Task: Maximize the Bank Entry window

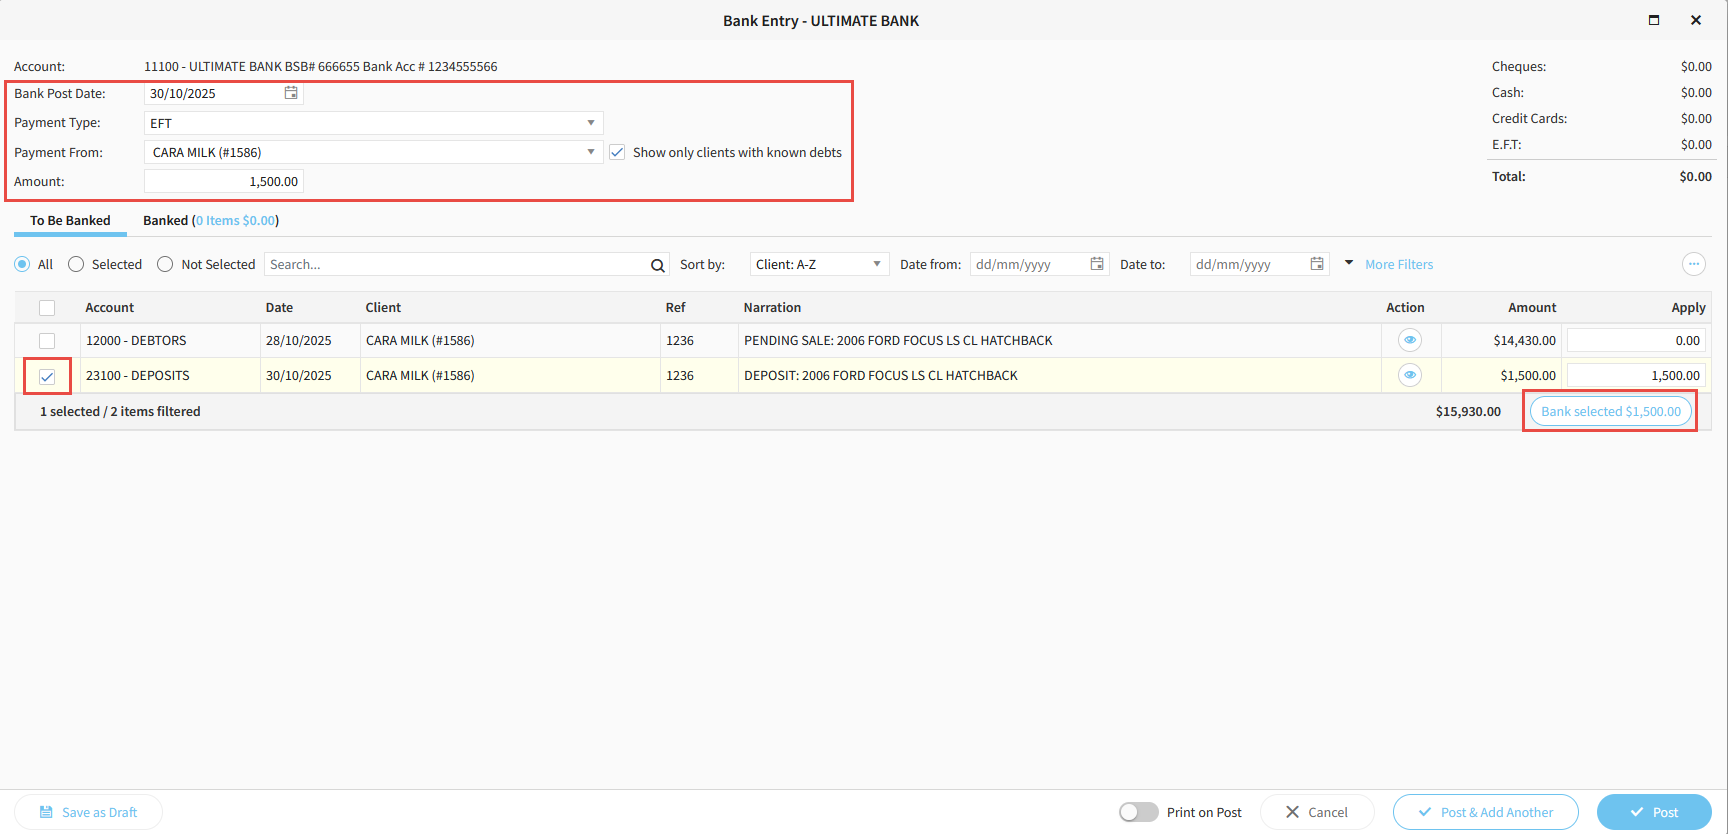Action: click(1654, 20)
